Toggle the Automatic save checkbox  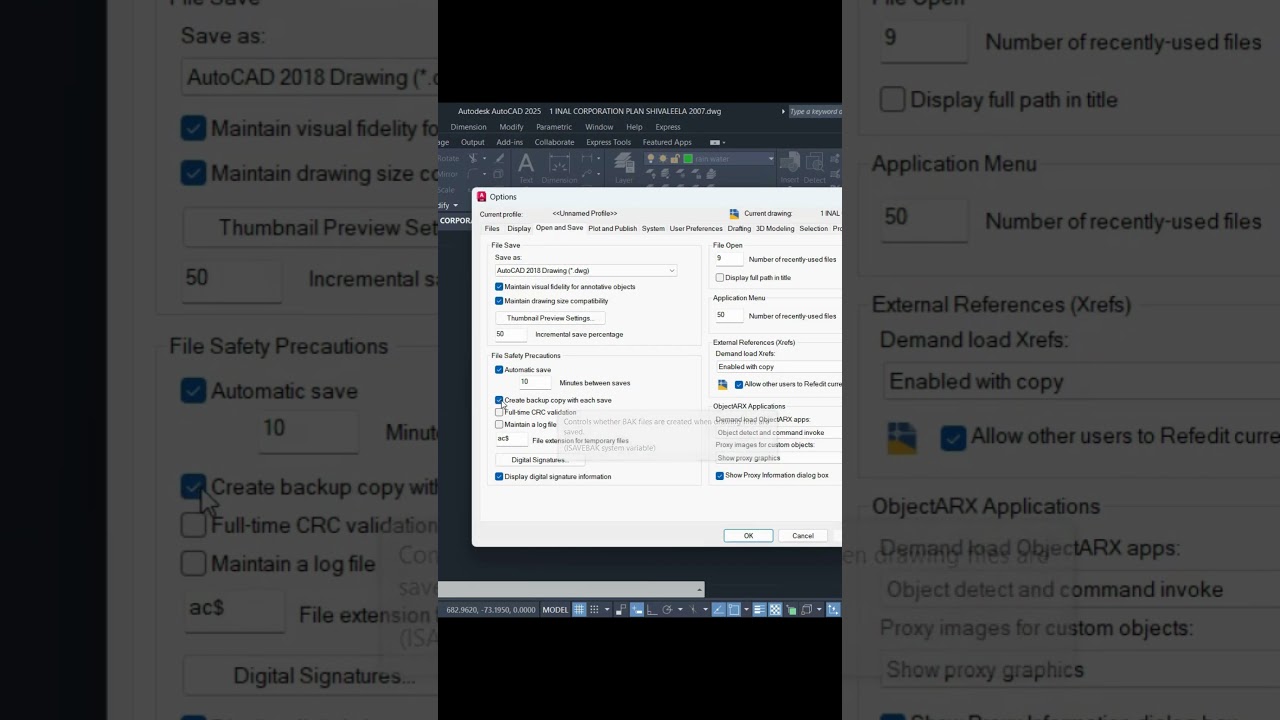point(499,370)
